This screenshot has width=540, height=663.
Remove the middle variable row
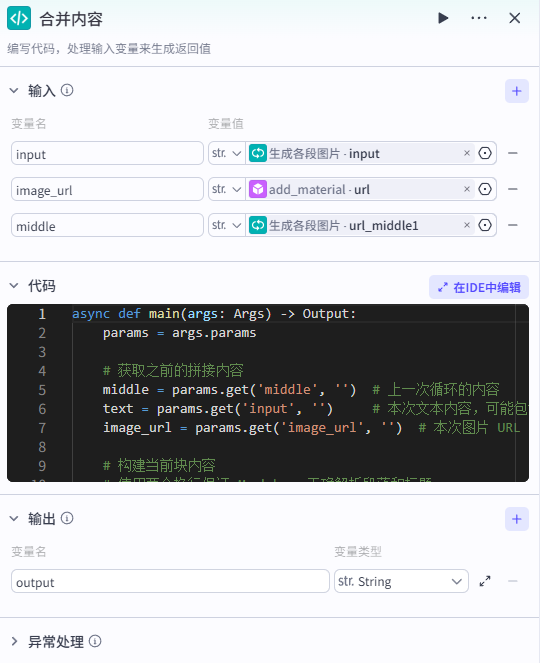click(513, 225)
